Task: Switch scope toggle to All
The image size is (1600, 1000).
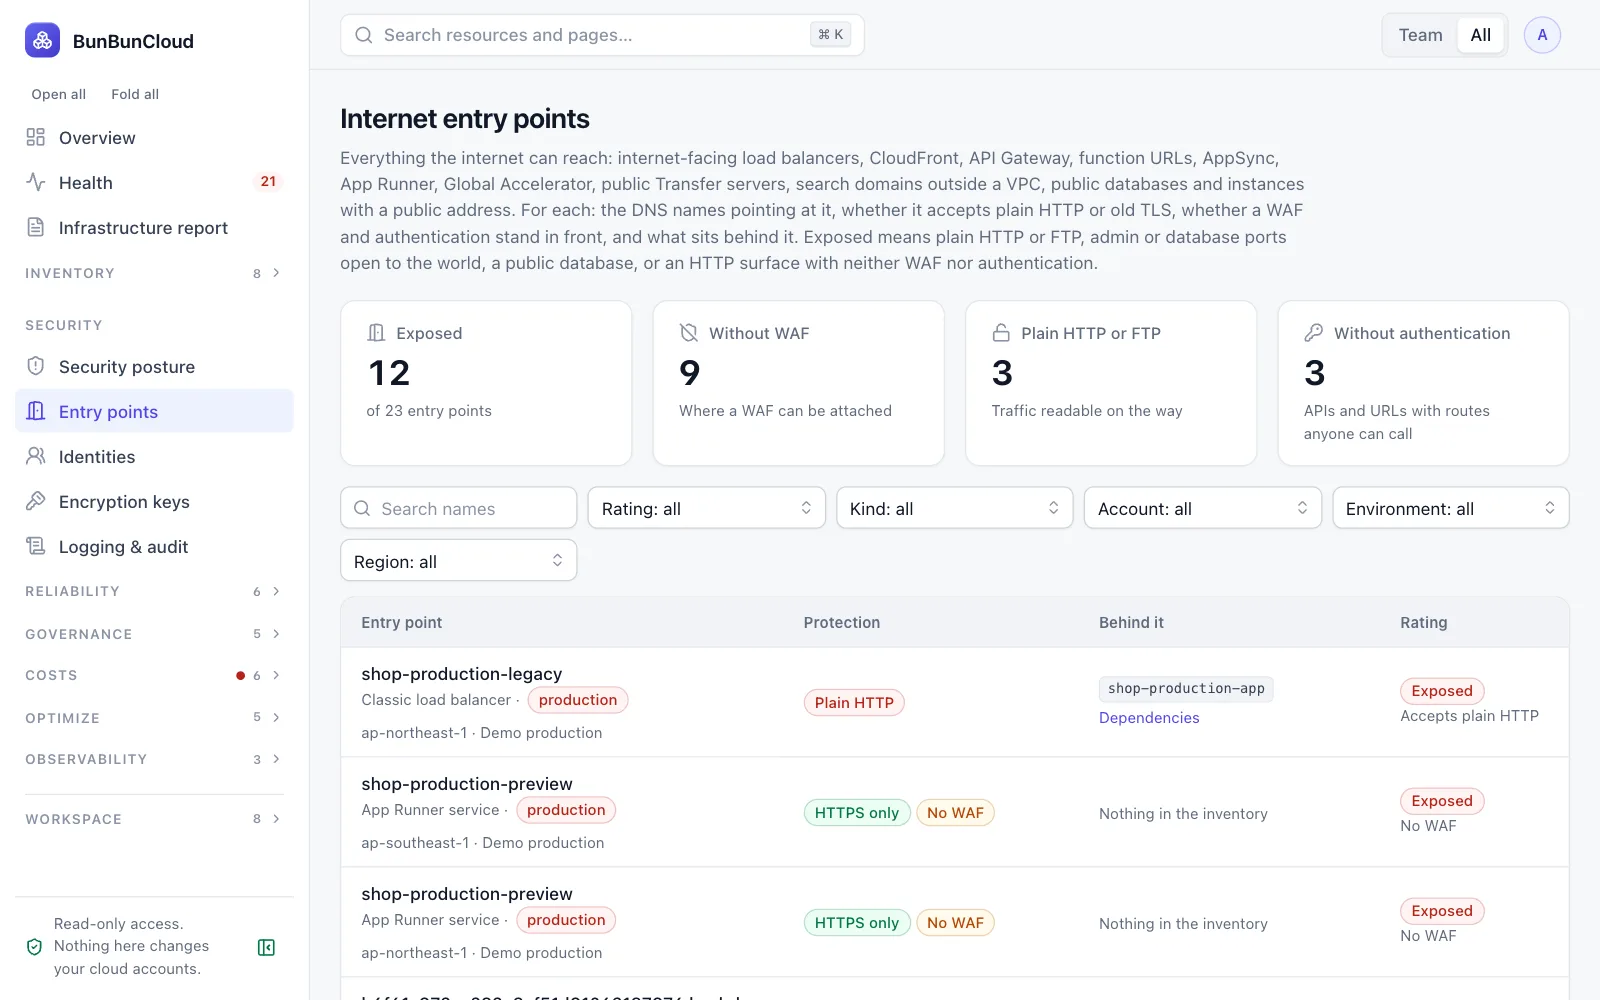Action: click(1481, 35)
